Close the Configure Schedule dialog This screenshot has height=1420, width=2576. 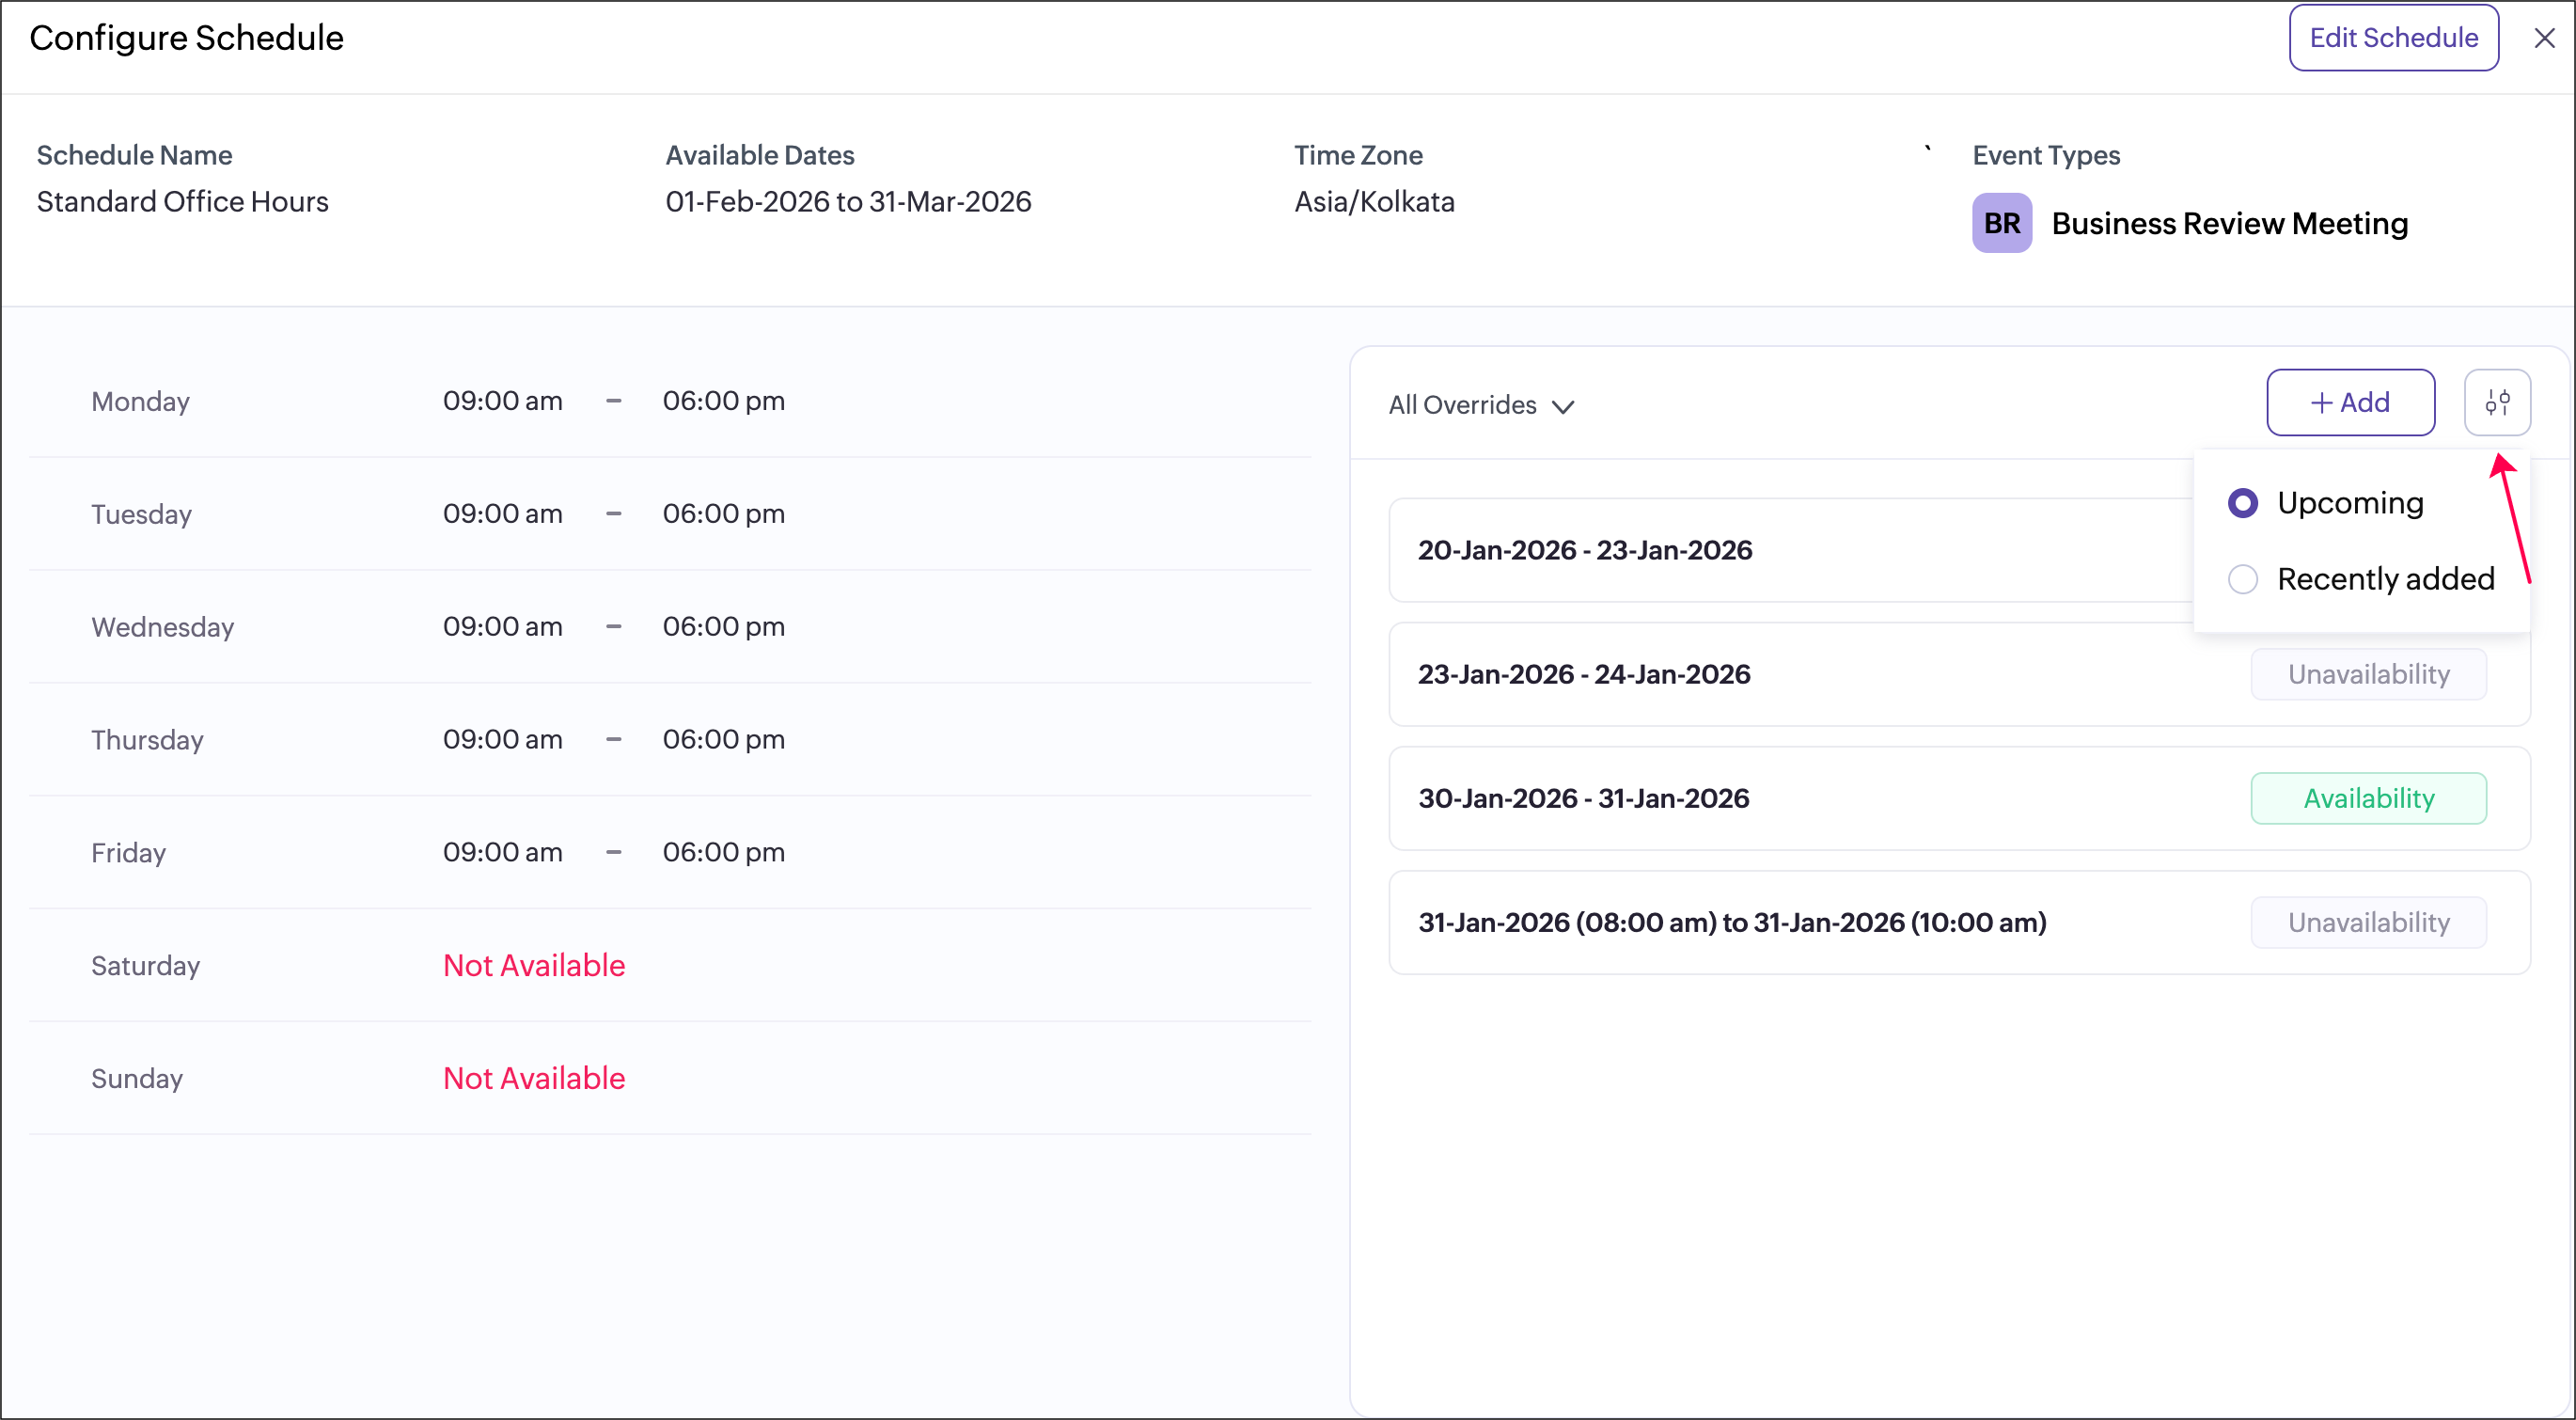[x=2544, y=38]
